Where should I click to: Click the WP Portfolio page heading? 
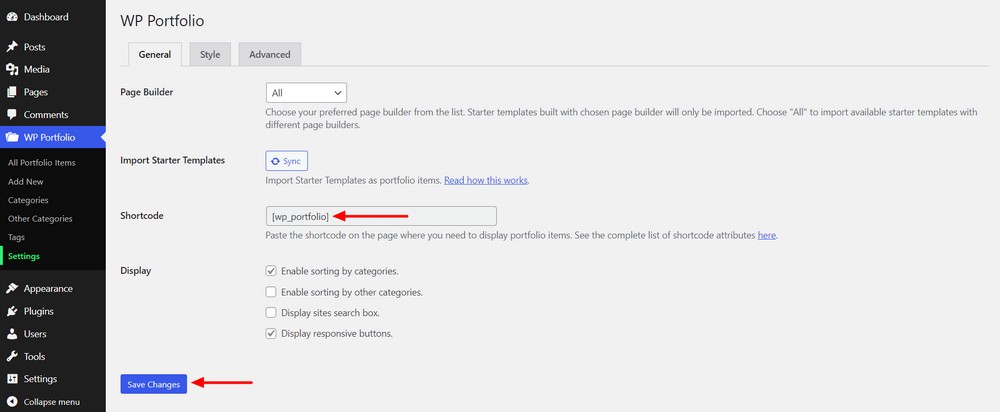coord(162,21)
